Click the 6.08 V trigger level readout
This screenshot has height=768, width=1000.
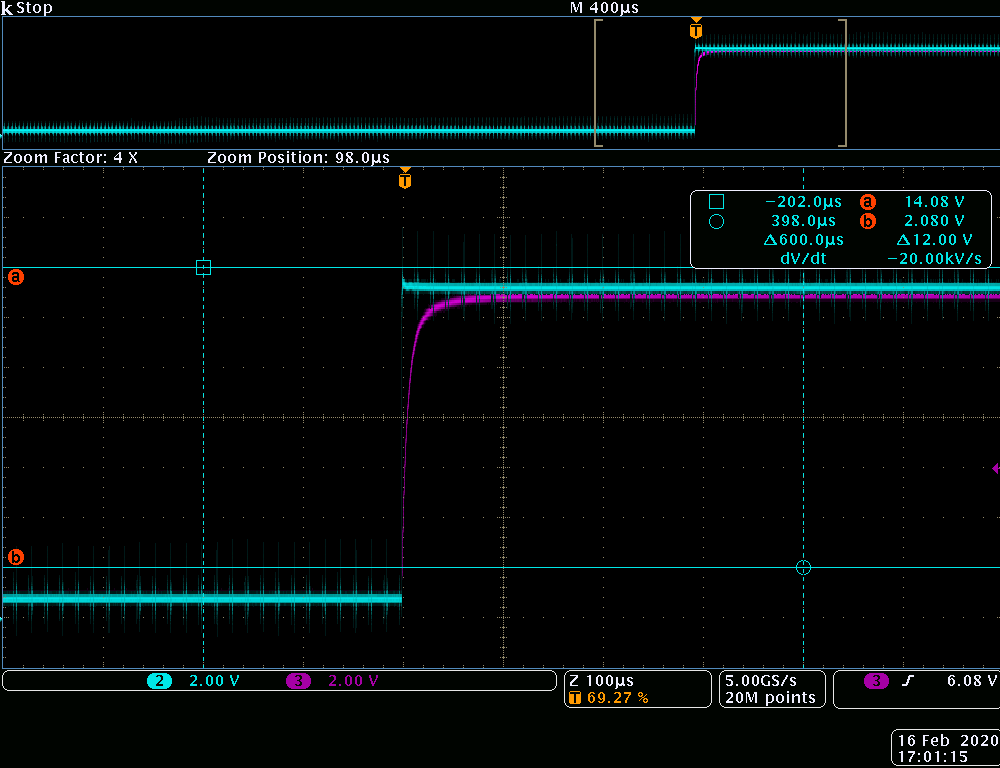pyautogui.click(x=971, y=681)
